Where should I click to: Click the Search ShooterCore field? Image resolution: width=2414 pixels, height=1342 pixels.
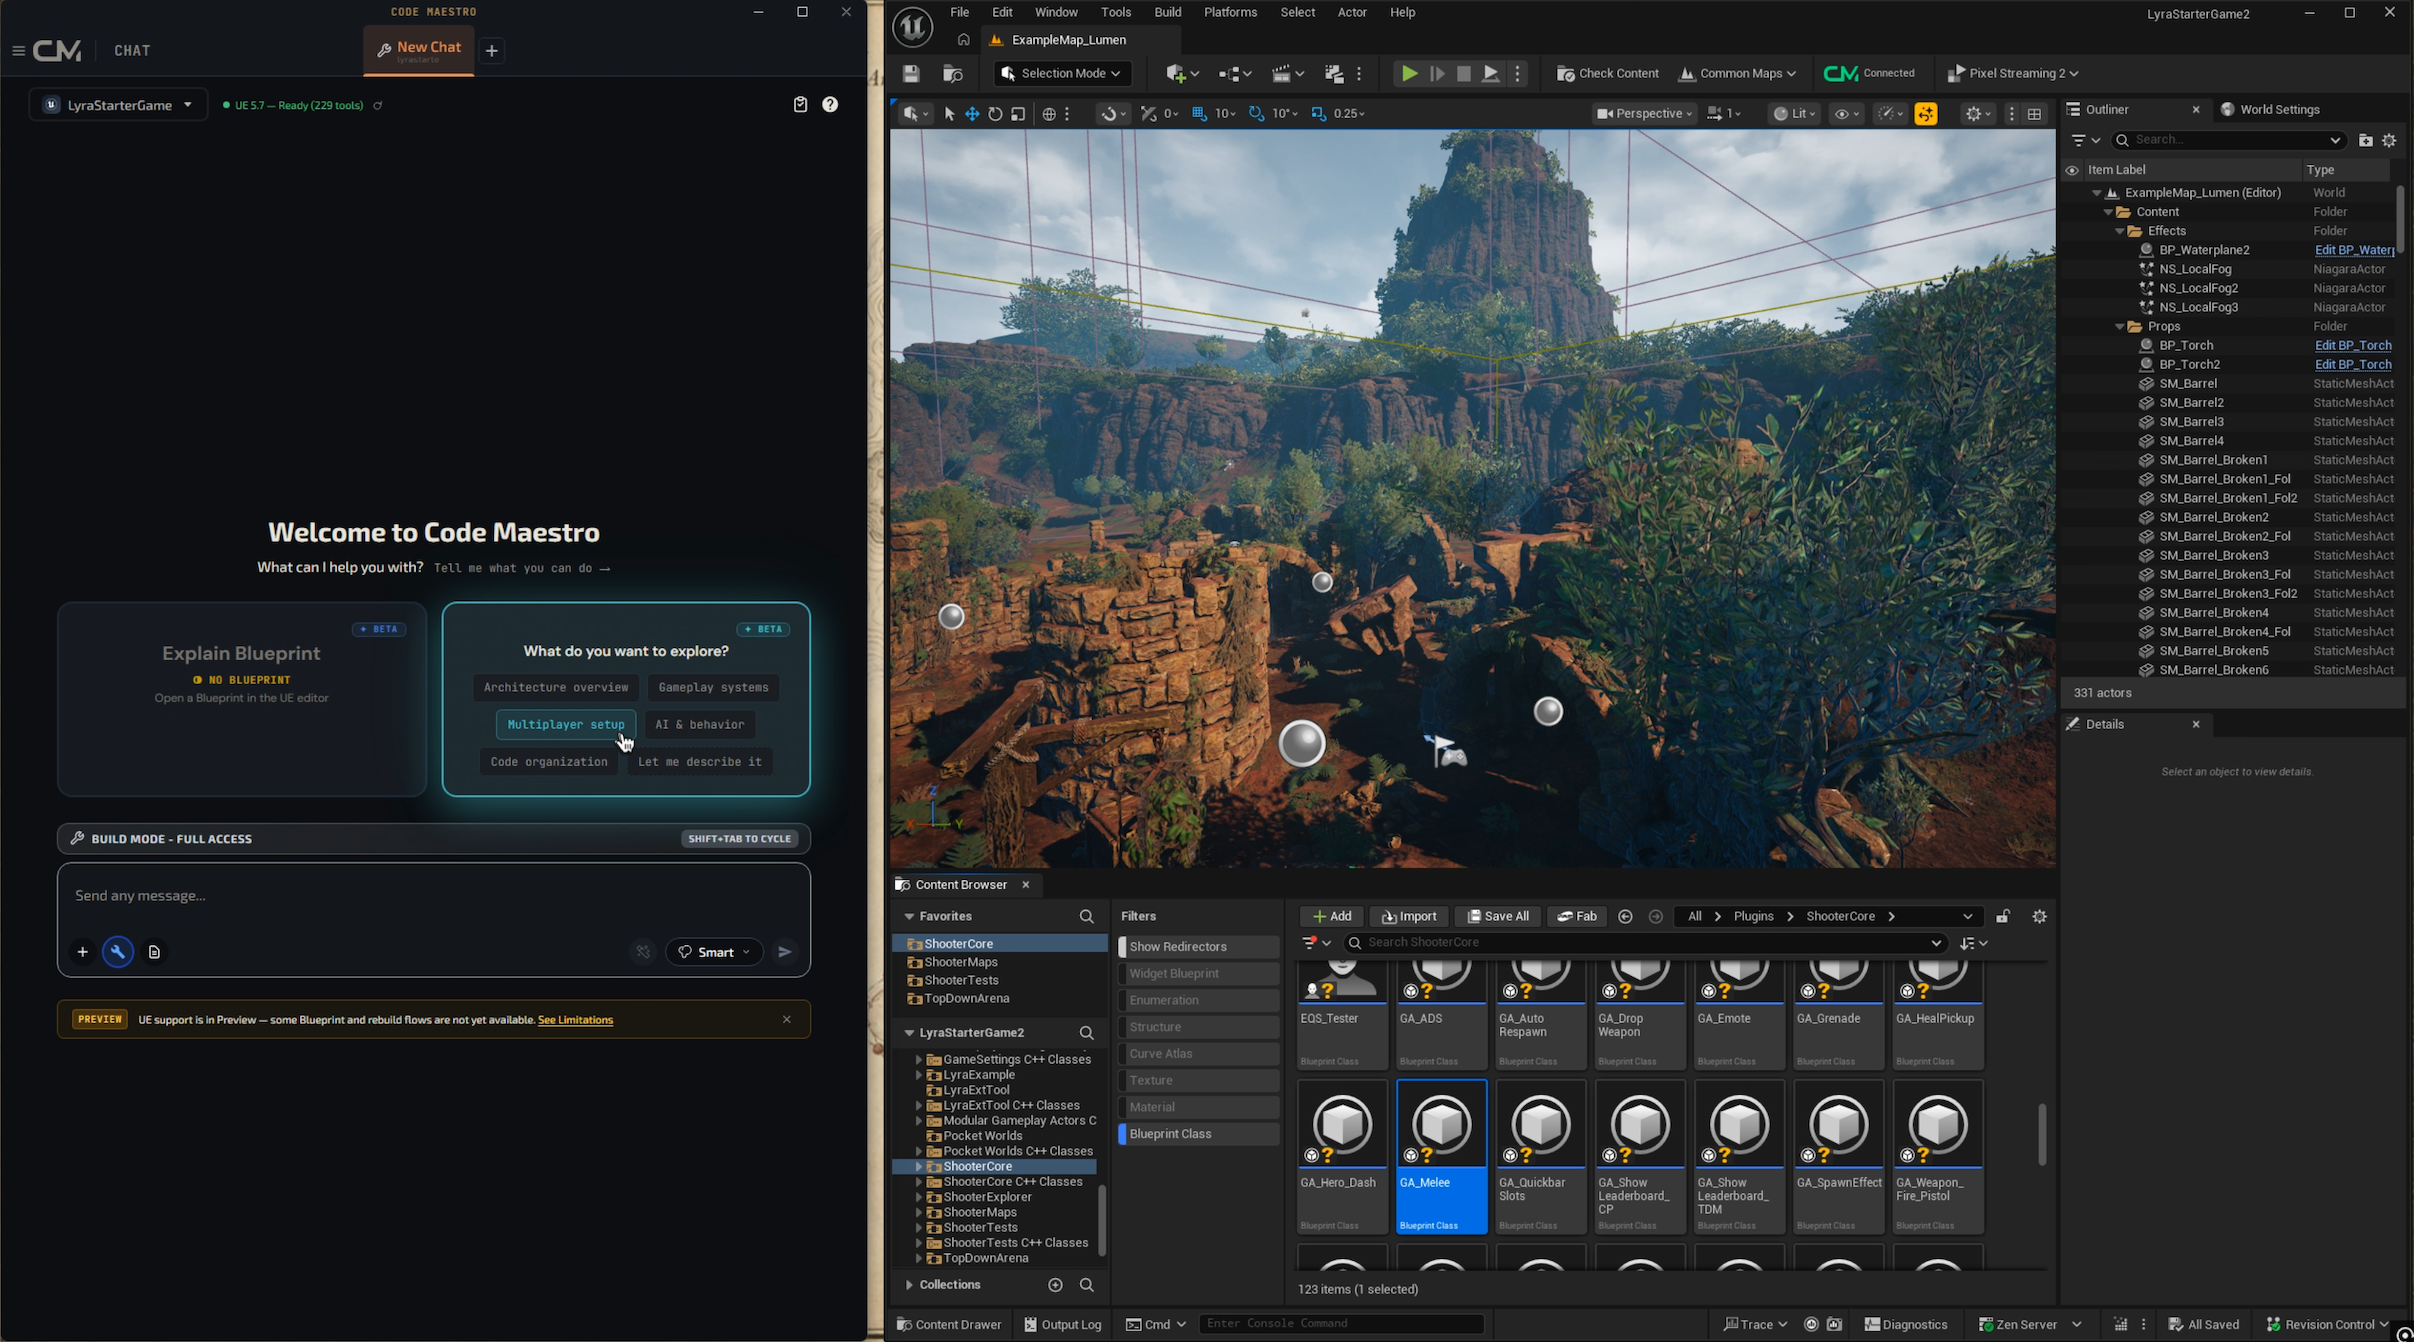[x=1646, y=942]
